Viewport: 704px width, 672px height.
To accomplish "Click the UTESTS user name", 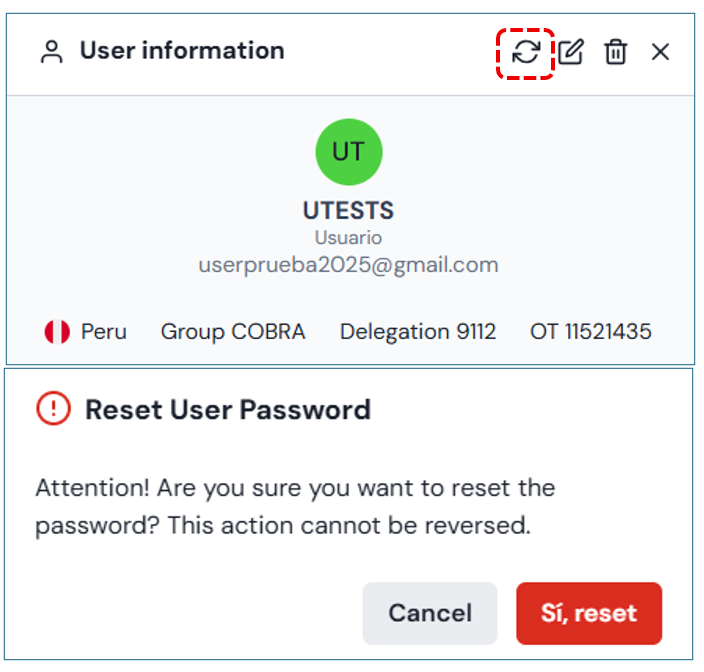I will [x=348, y=211].
